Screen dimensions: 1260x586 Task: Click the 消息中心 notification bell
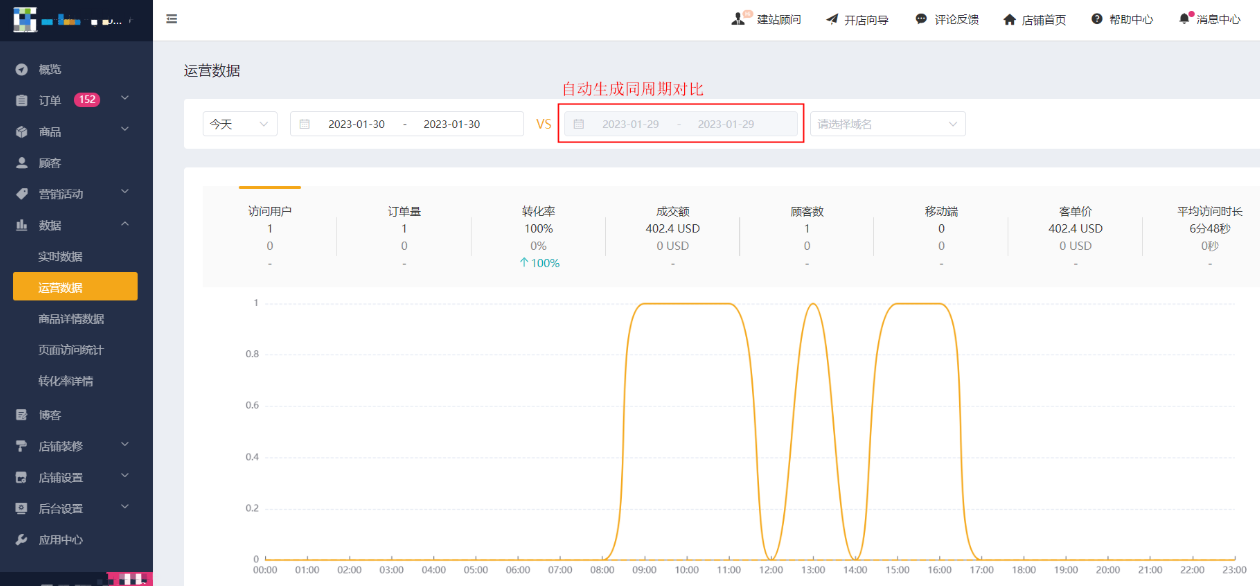(x=1185, y=19)
